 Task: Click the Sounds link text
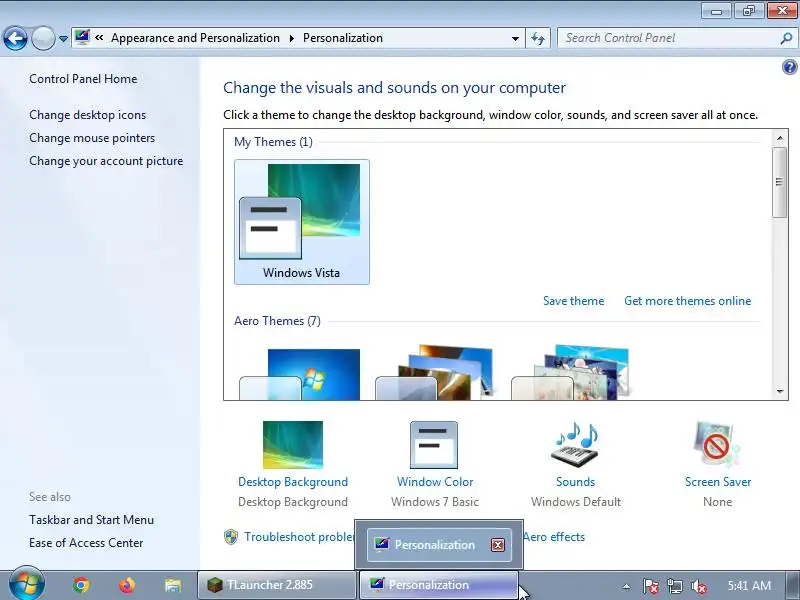click(x=576, y=482)
